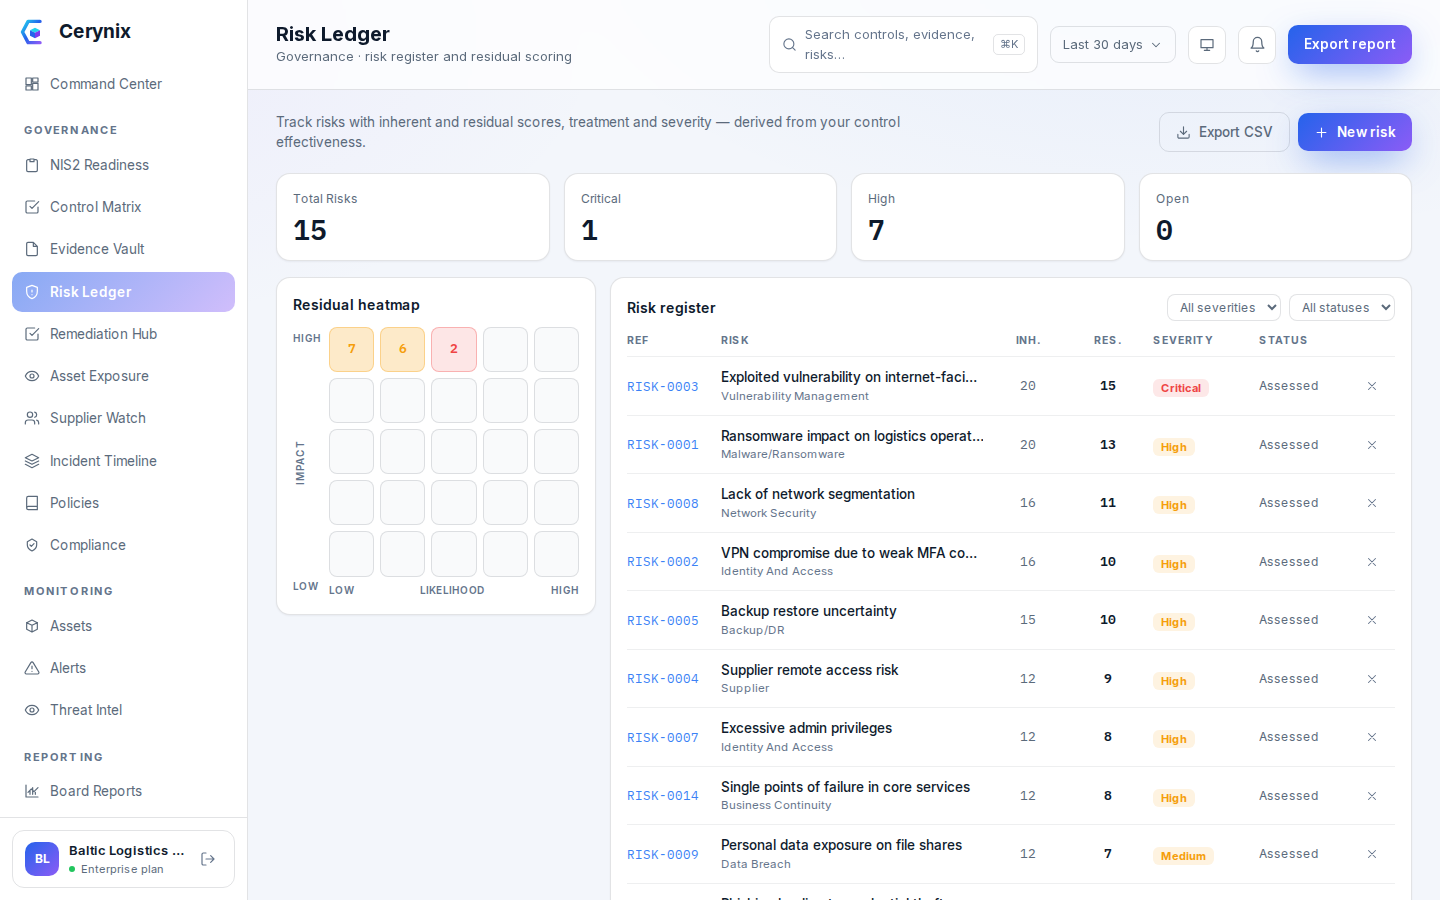
Task: Click the NIS2 Readiness clipboard icon
Action: [x=32, y=165]
